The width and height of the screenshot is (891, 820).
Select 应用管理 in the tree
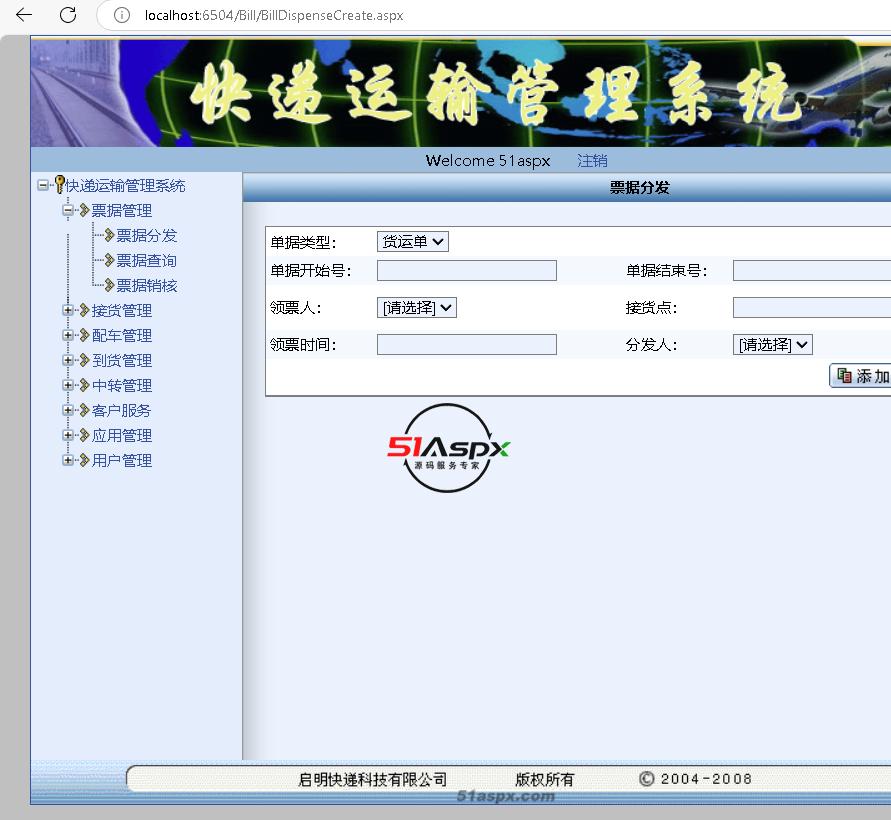coord(122,436)
